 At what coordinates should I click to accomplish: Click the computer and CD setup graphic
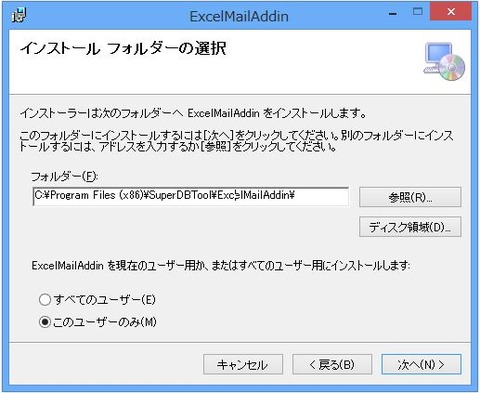[444, 62]
